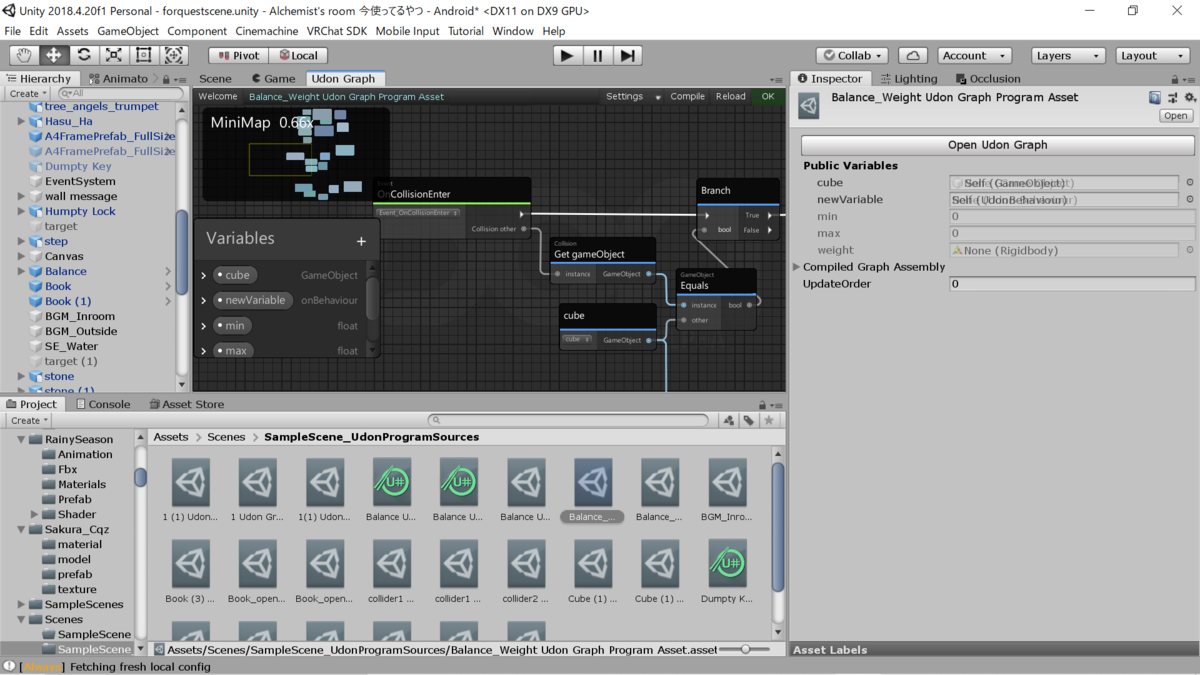Select the 1 Udon Gr... asset thumbnail
This screenshot has height=675, width=1200.
tap(258, 490)
